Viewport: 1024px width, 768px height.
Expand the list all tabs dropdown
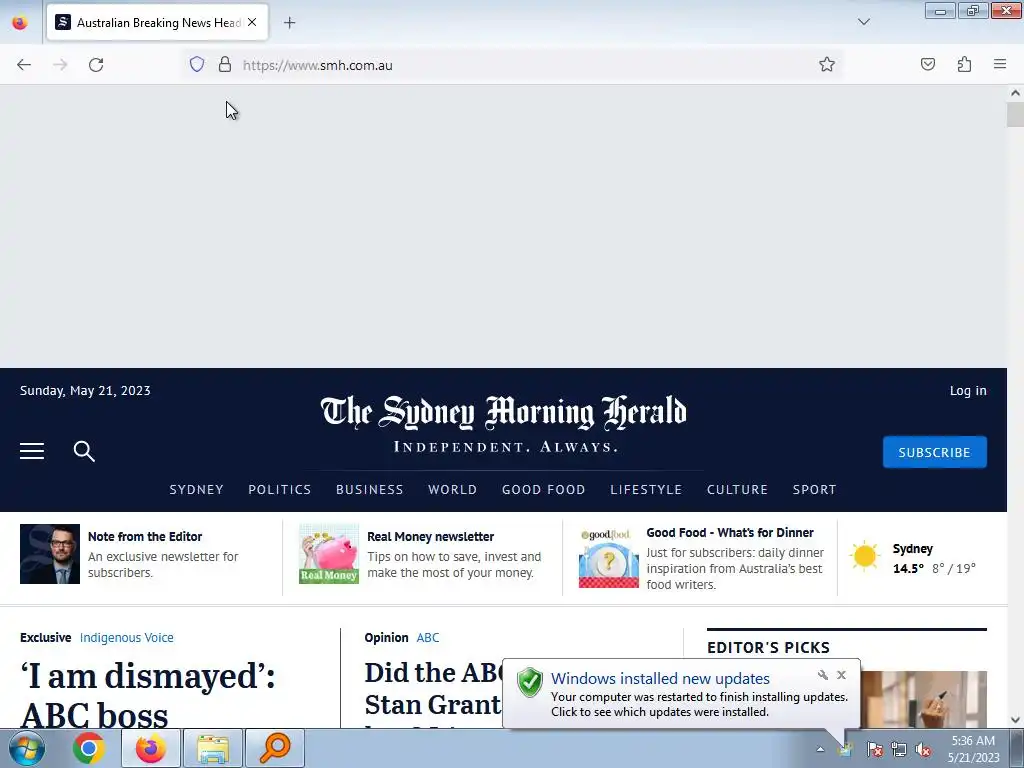point(863,22)
